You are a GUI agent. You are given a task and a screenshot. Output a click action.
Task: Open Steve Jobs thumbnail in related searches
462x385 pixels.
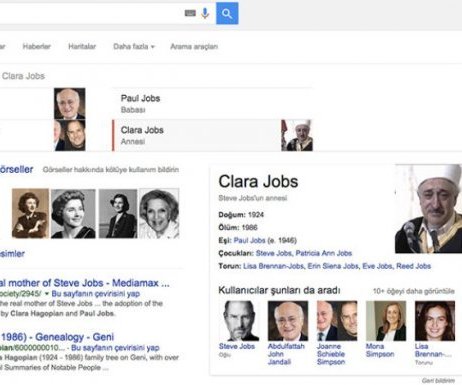point(239,321)
